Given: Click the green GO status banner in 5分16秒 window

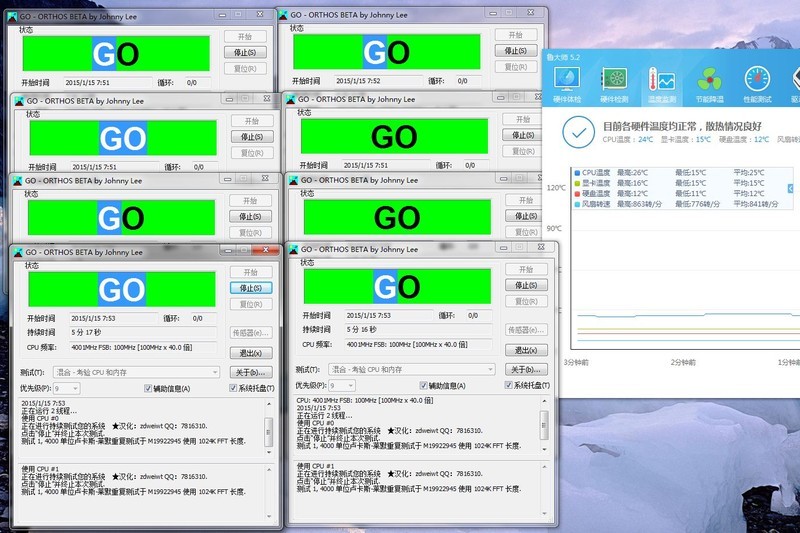Looking at the screenshot, I should 397,286.
